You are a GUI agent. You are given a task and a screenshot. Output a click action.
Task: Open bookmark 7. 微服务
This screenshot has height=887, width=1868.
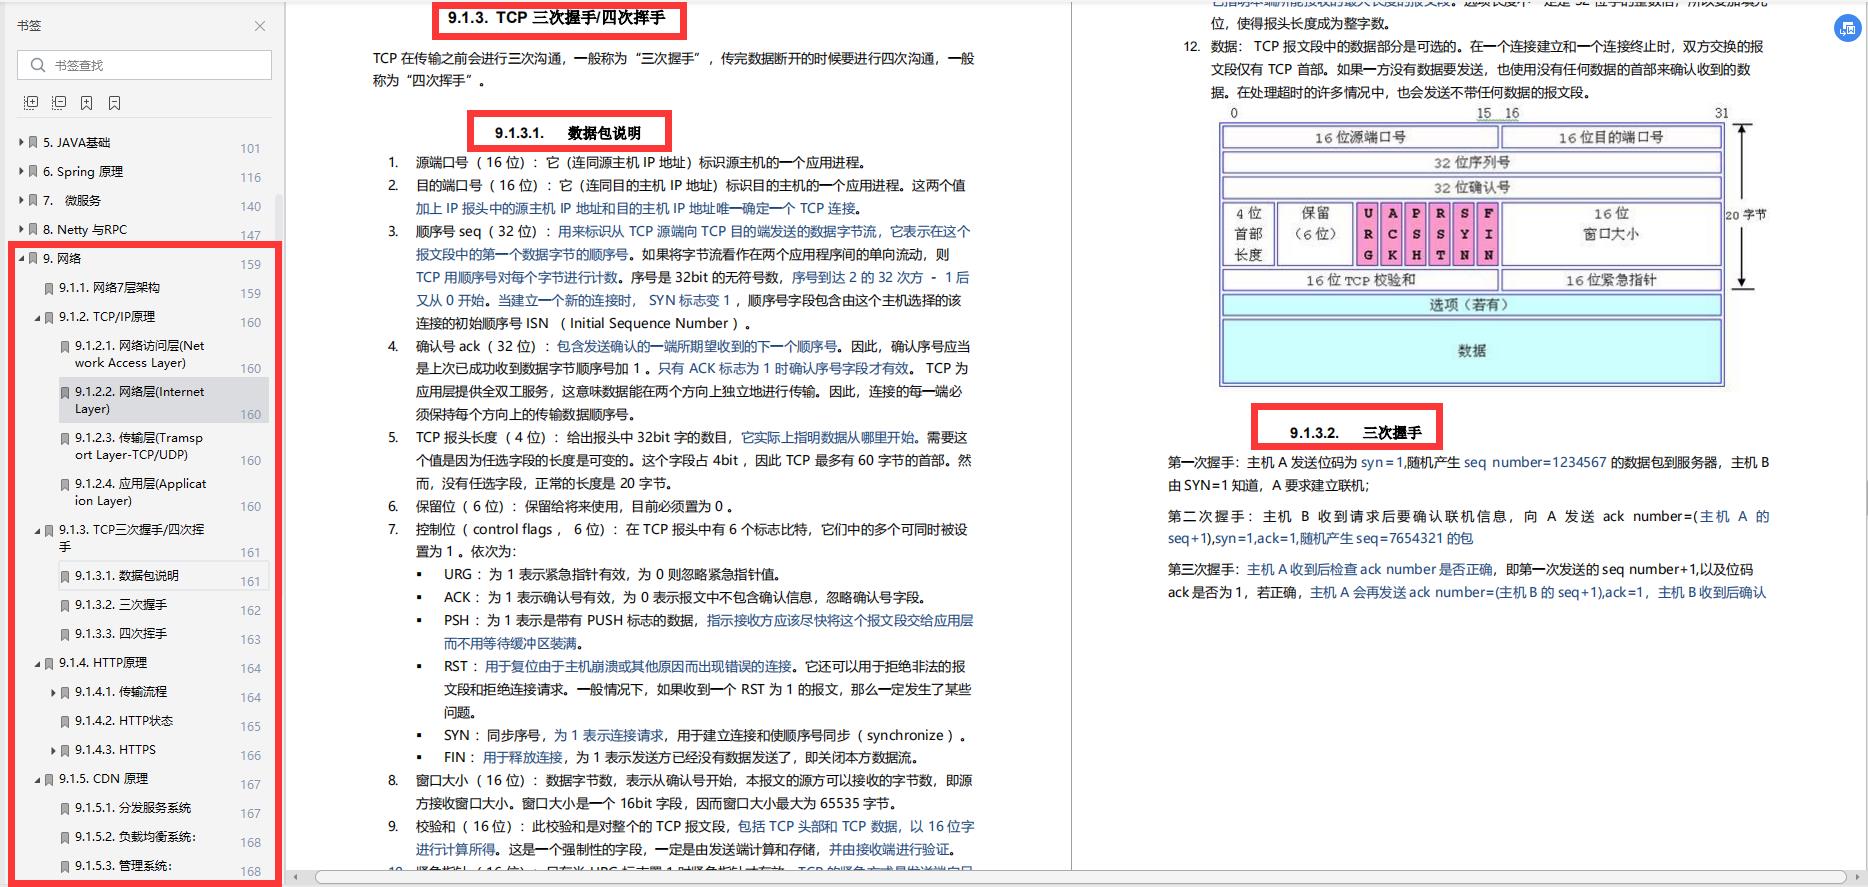[72, 200]
